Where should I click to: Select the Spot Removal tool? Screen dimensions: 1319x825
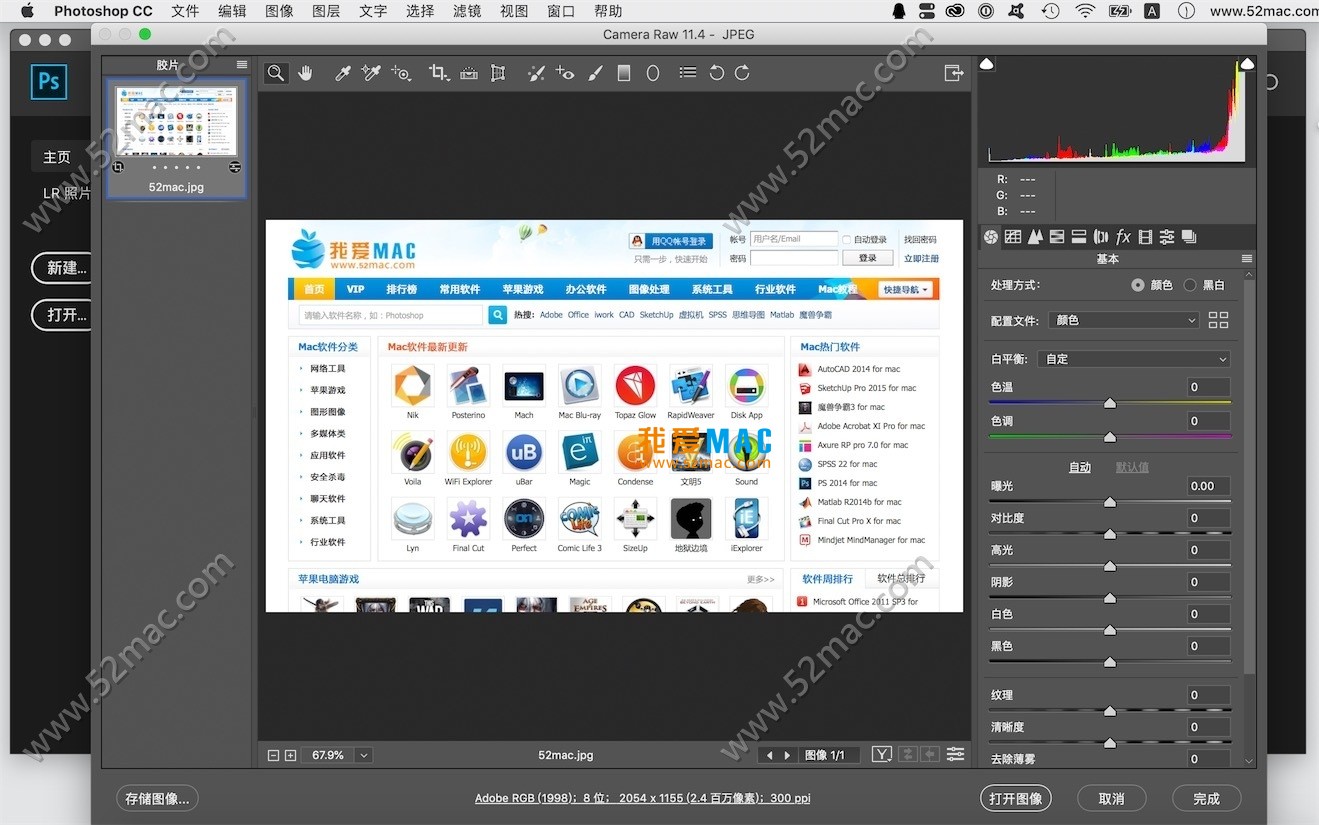tap(536, 73)
